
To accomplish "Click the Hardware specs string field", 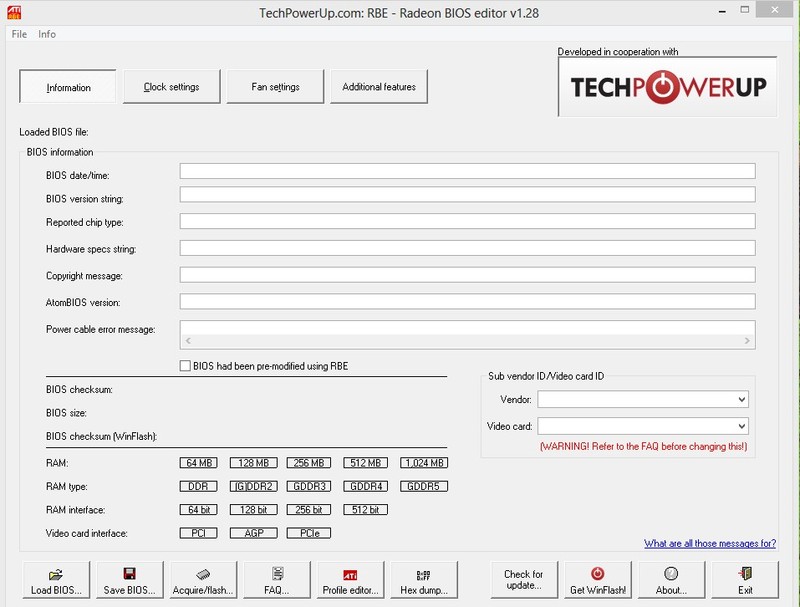I will click(x=467, y=248).
